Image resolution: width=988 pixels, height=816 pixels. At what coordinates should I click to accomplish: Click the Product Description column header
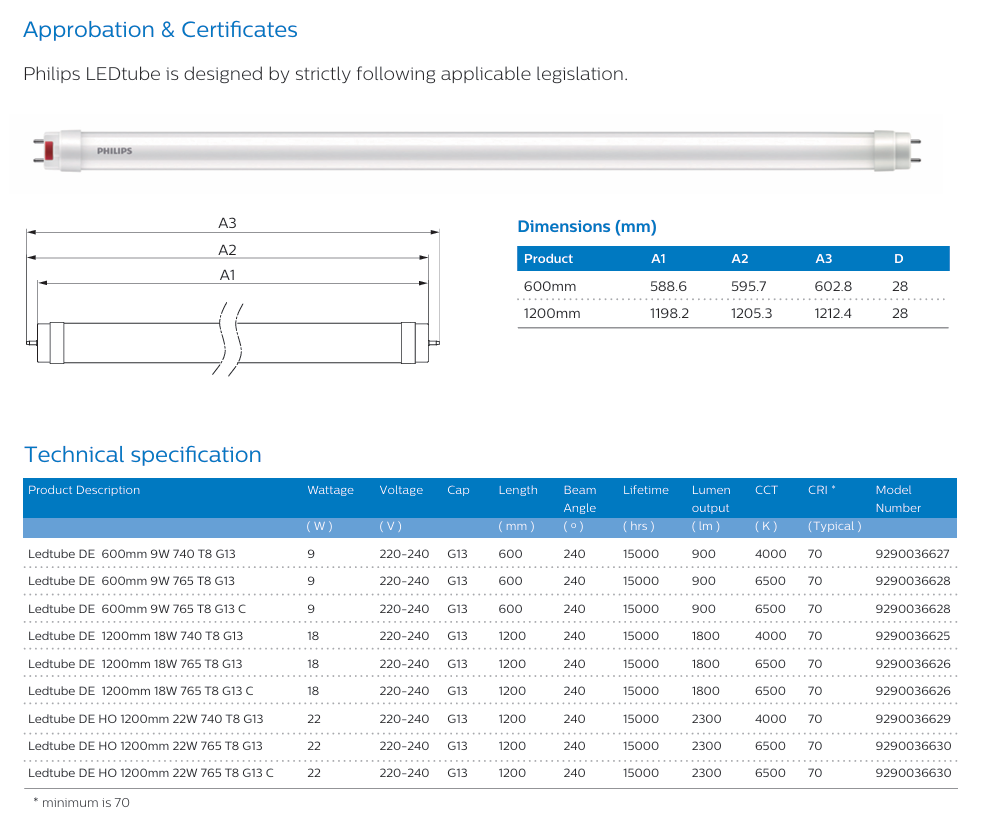tap(84, 490)
